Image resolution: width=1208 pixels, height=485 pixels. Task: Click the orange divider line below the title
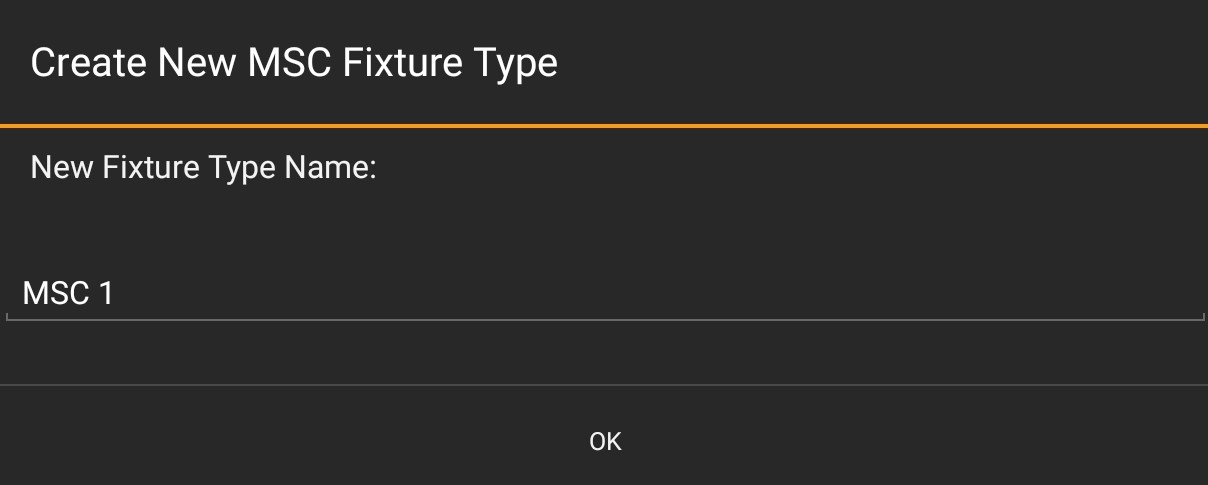[x=604, y=126]
